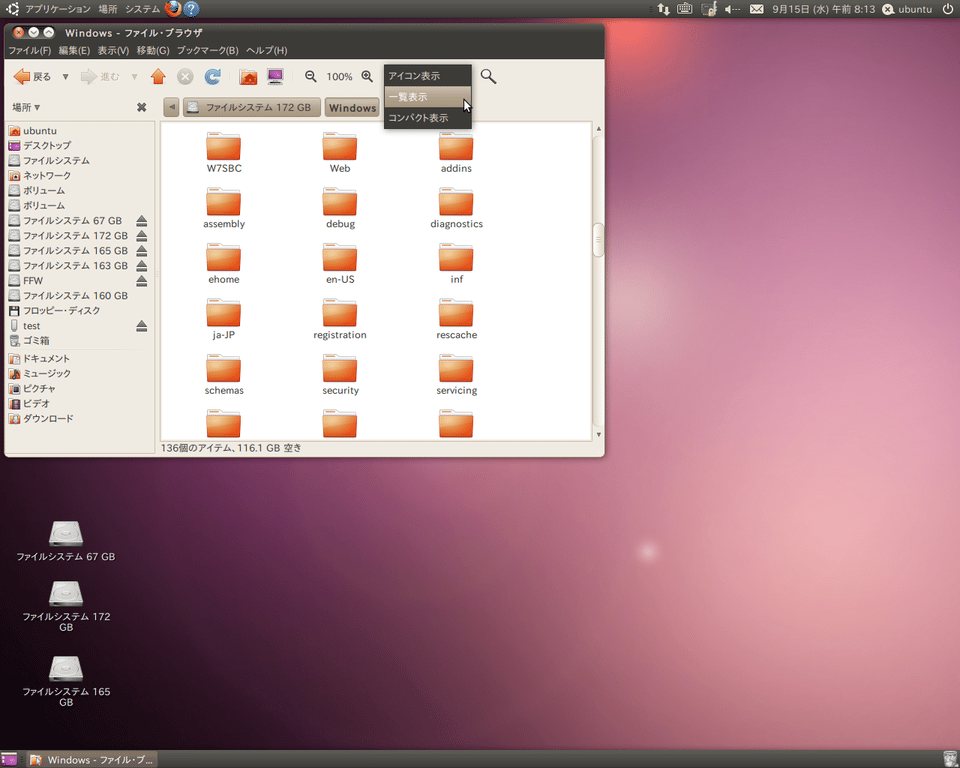
Task: Expand the 場所 sidebar dropdown
Action: 26,107
